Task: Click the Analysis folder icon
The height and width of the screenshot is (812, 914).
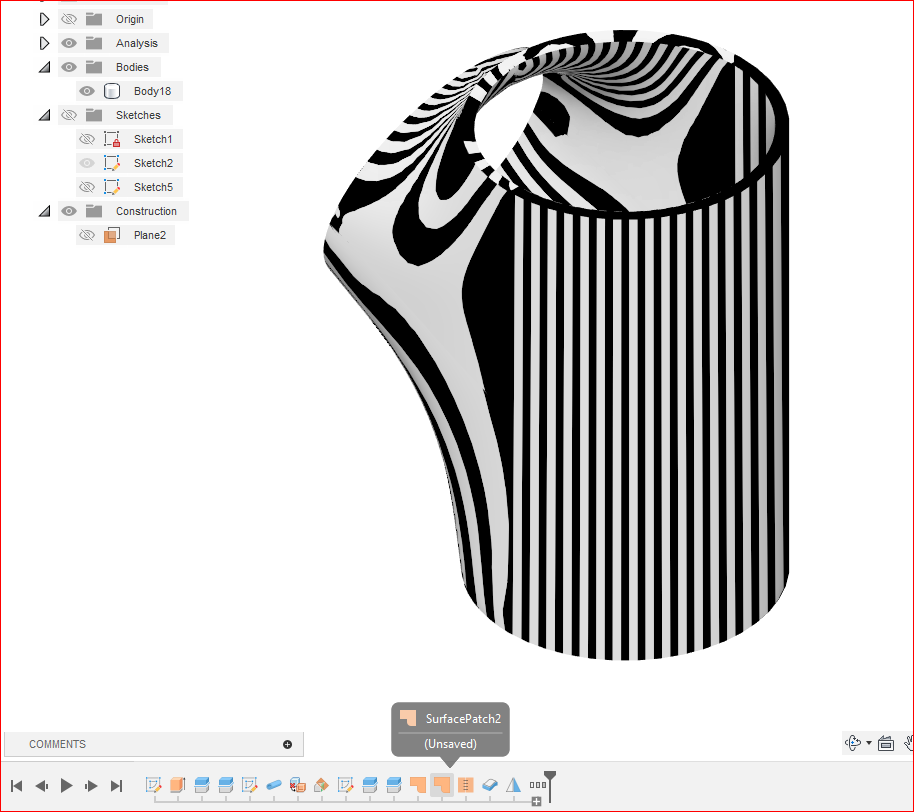Action: [x=94, y=43]
